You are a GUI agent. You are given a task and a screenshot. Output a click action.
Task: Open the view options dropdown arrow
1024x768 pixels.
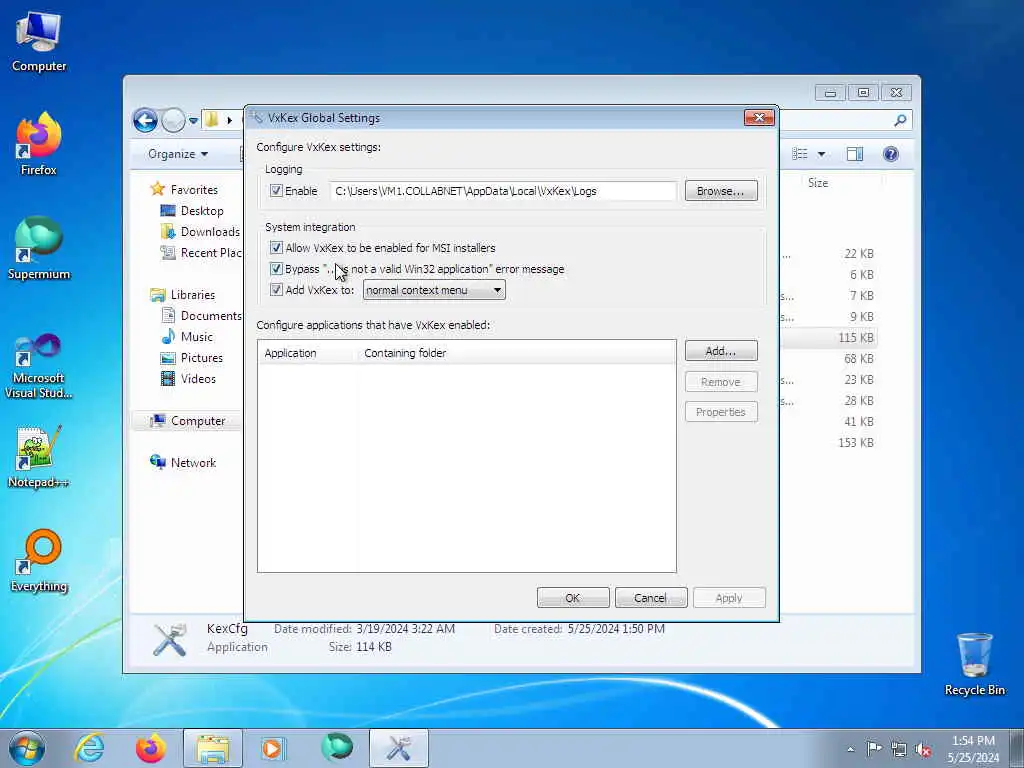pyautogui.click(x=822, y=154)
